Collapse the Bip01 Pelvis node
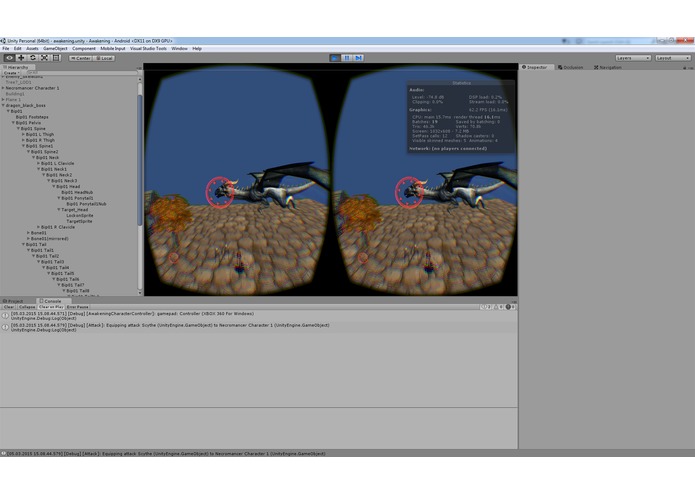Viewport: 695px width, 494px height. [x=14, y=123]
